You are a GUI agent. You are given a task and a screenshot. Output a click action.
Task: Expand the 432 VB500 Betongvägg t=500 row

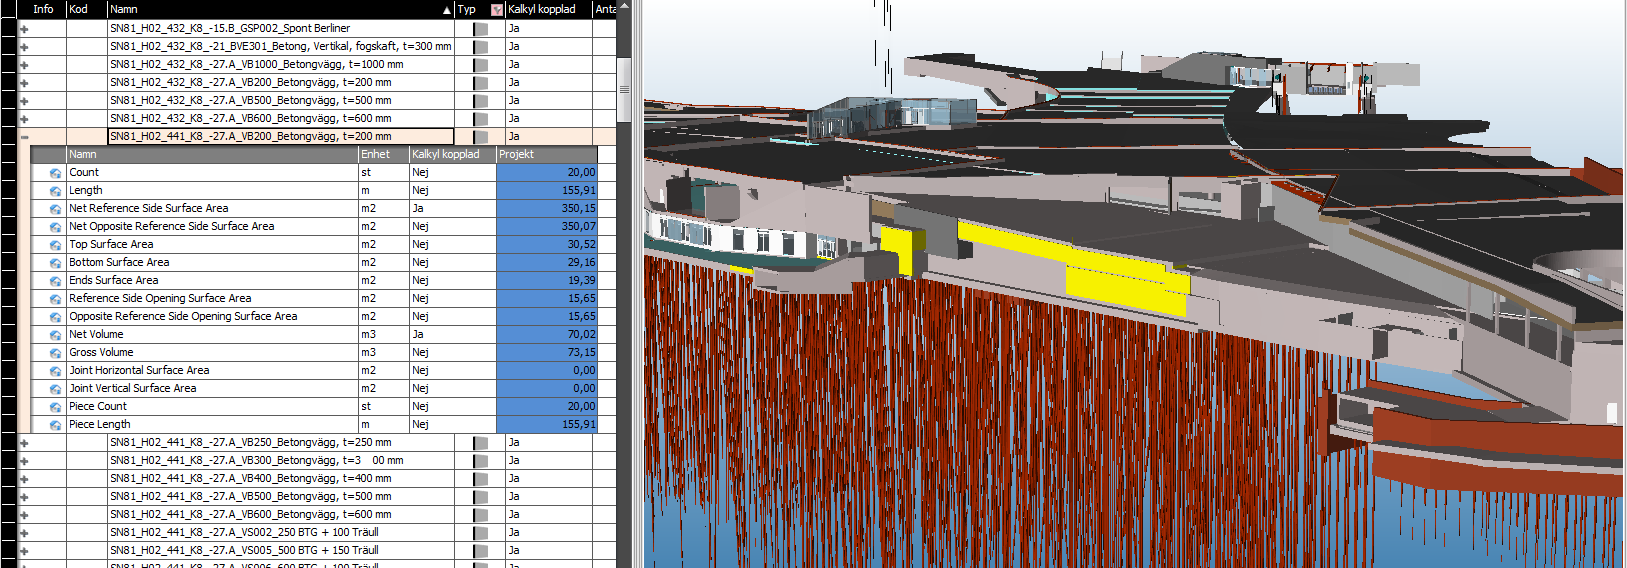click(x=24, y=101)
